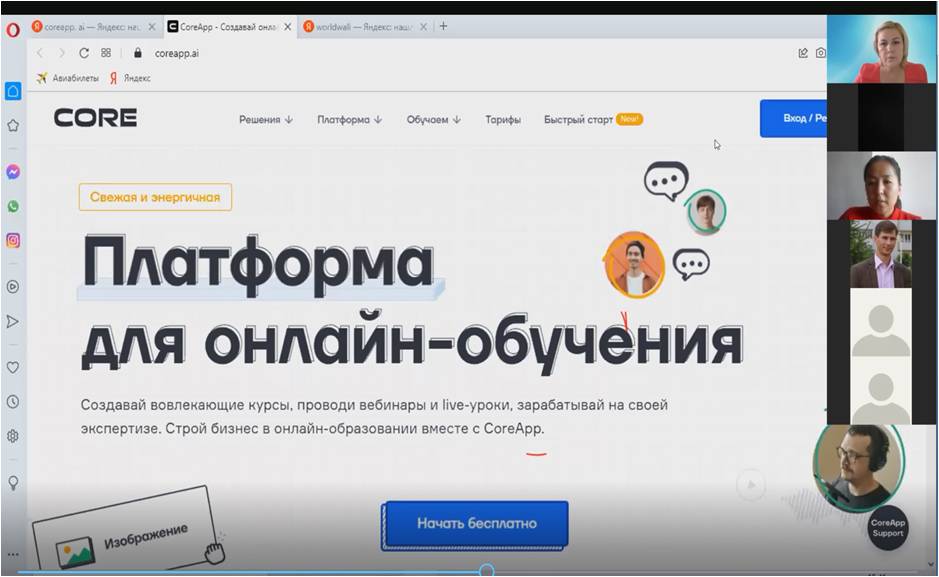The height and width of the screenshot is (577, 939).
Task: Click the round video of man with headphones
Action: [x=859, y=467]
